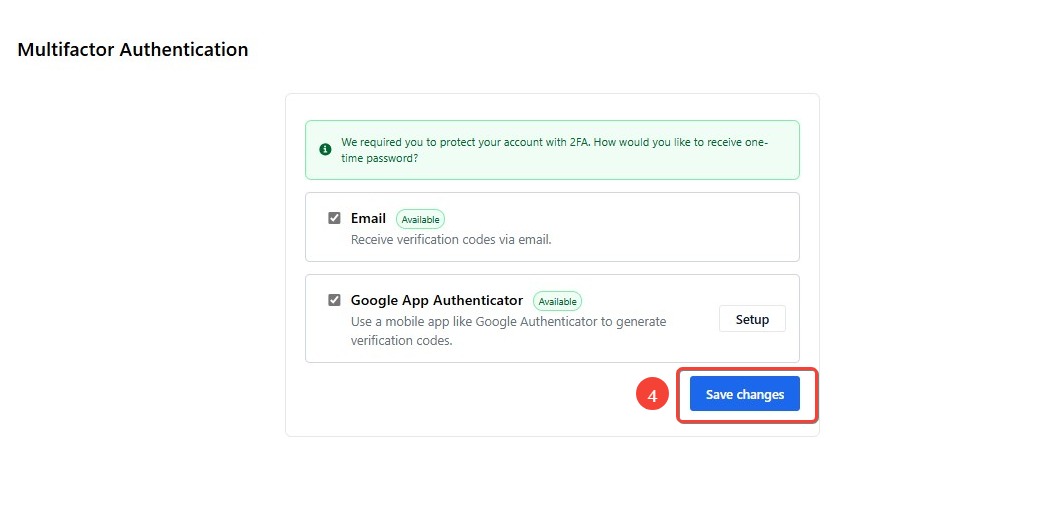Click the Google App Authenticator label text
1060x510 pixels.
tap(437, 300)
